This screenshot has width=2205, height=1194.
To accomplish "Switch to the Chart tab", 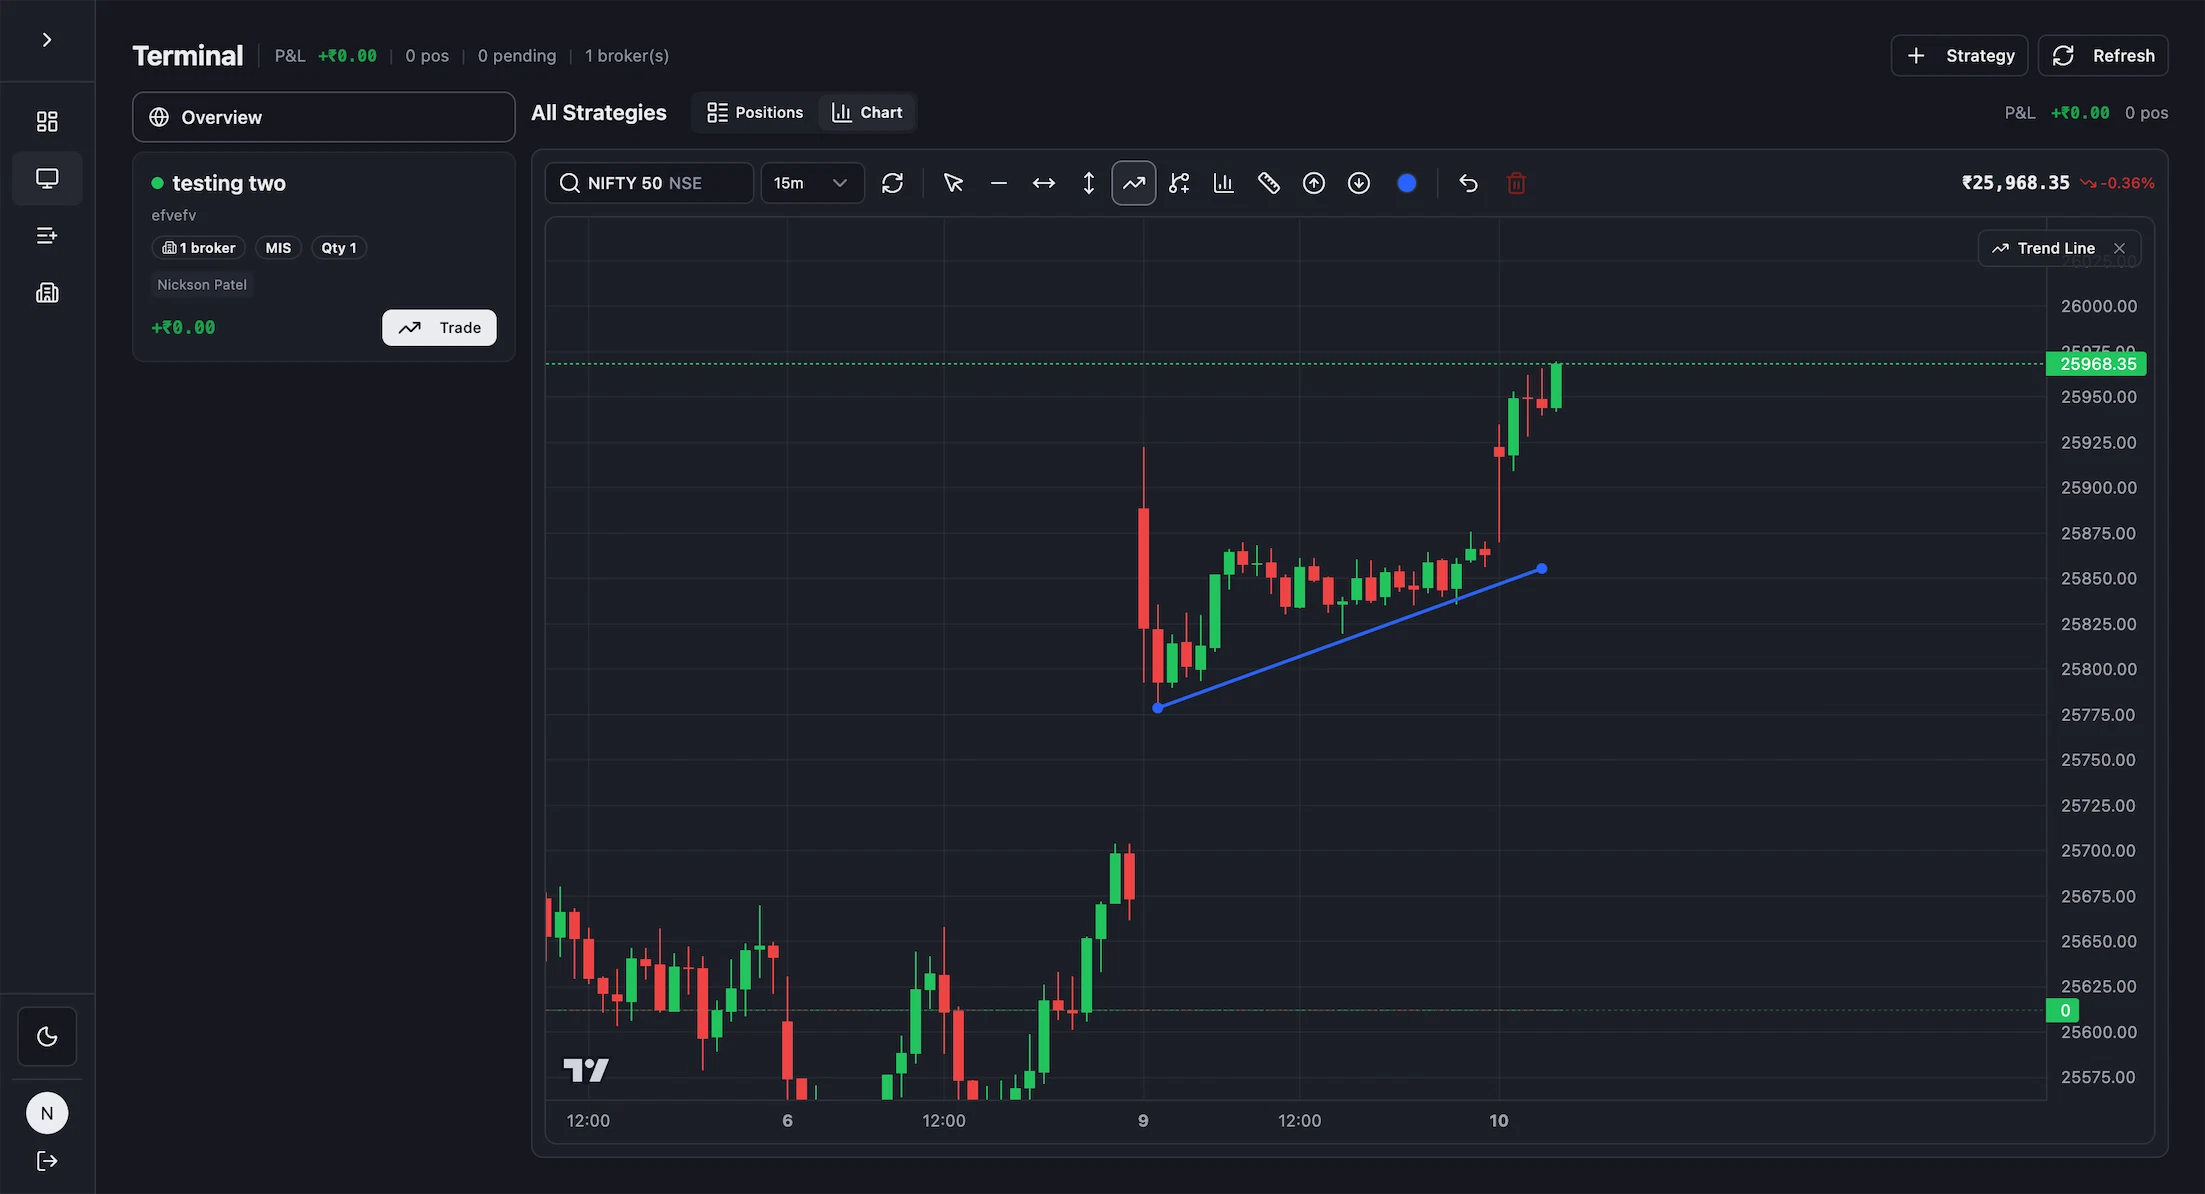I will [x=867, y=112].
